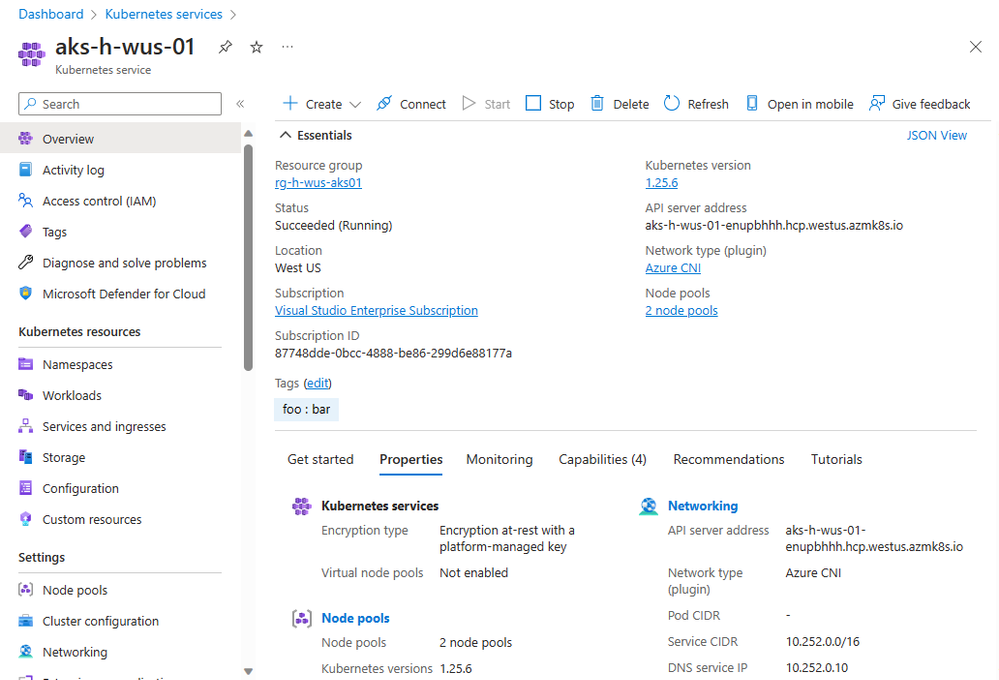Click the Connect button label
This screenshot has height=680, width=999.
[422, 105]
